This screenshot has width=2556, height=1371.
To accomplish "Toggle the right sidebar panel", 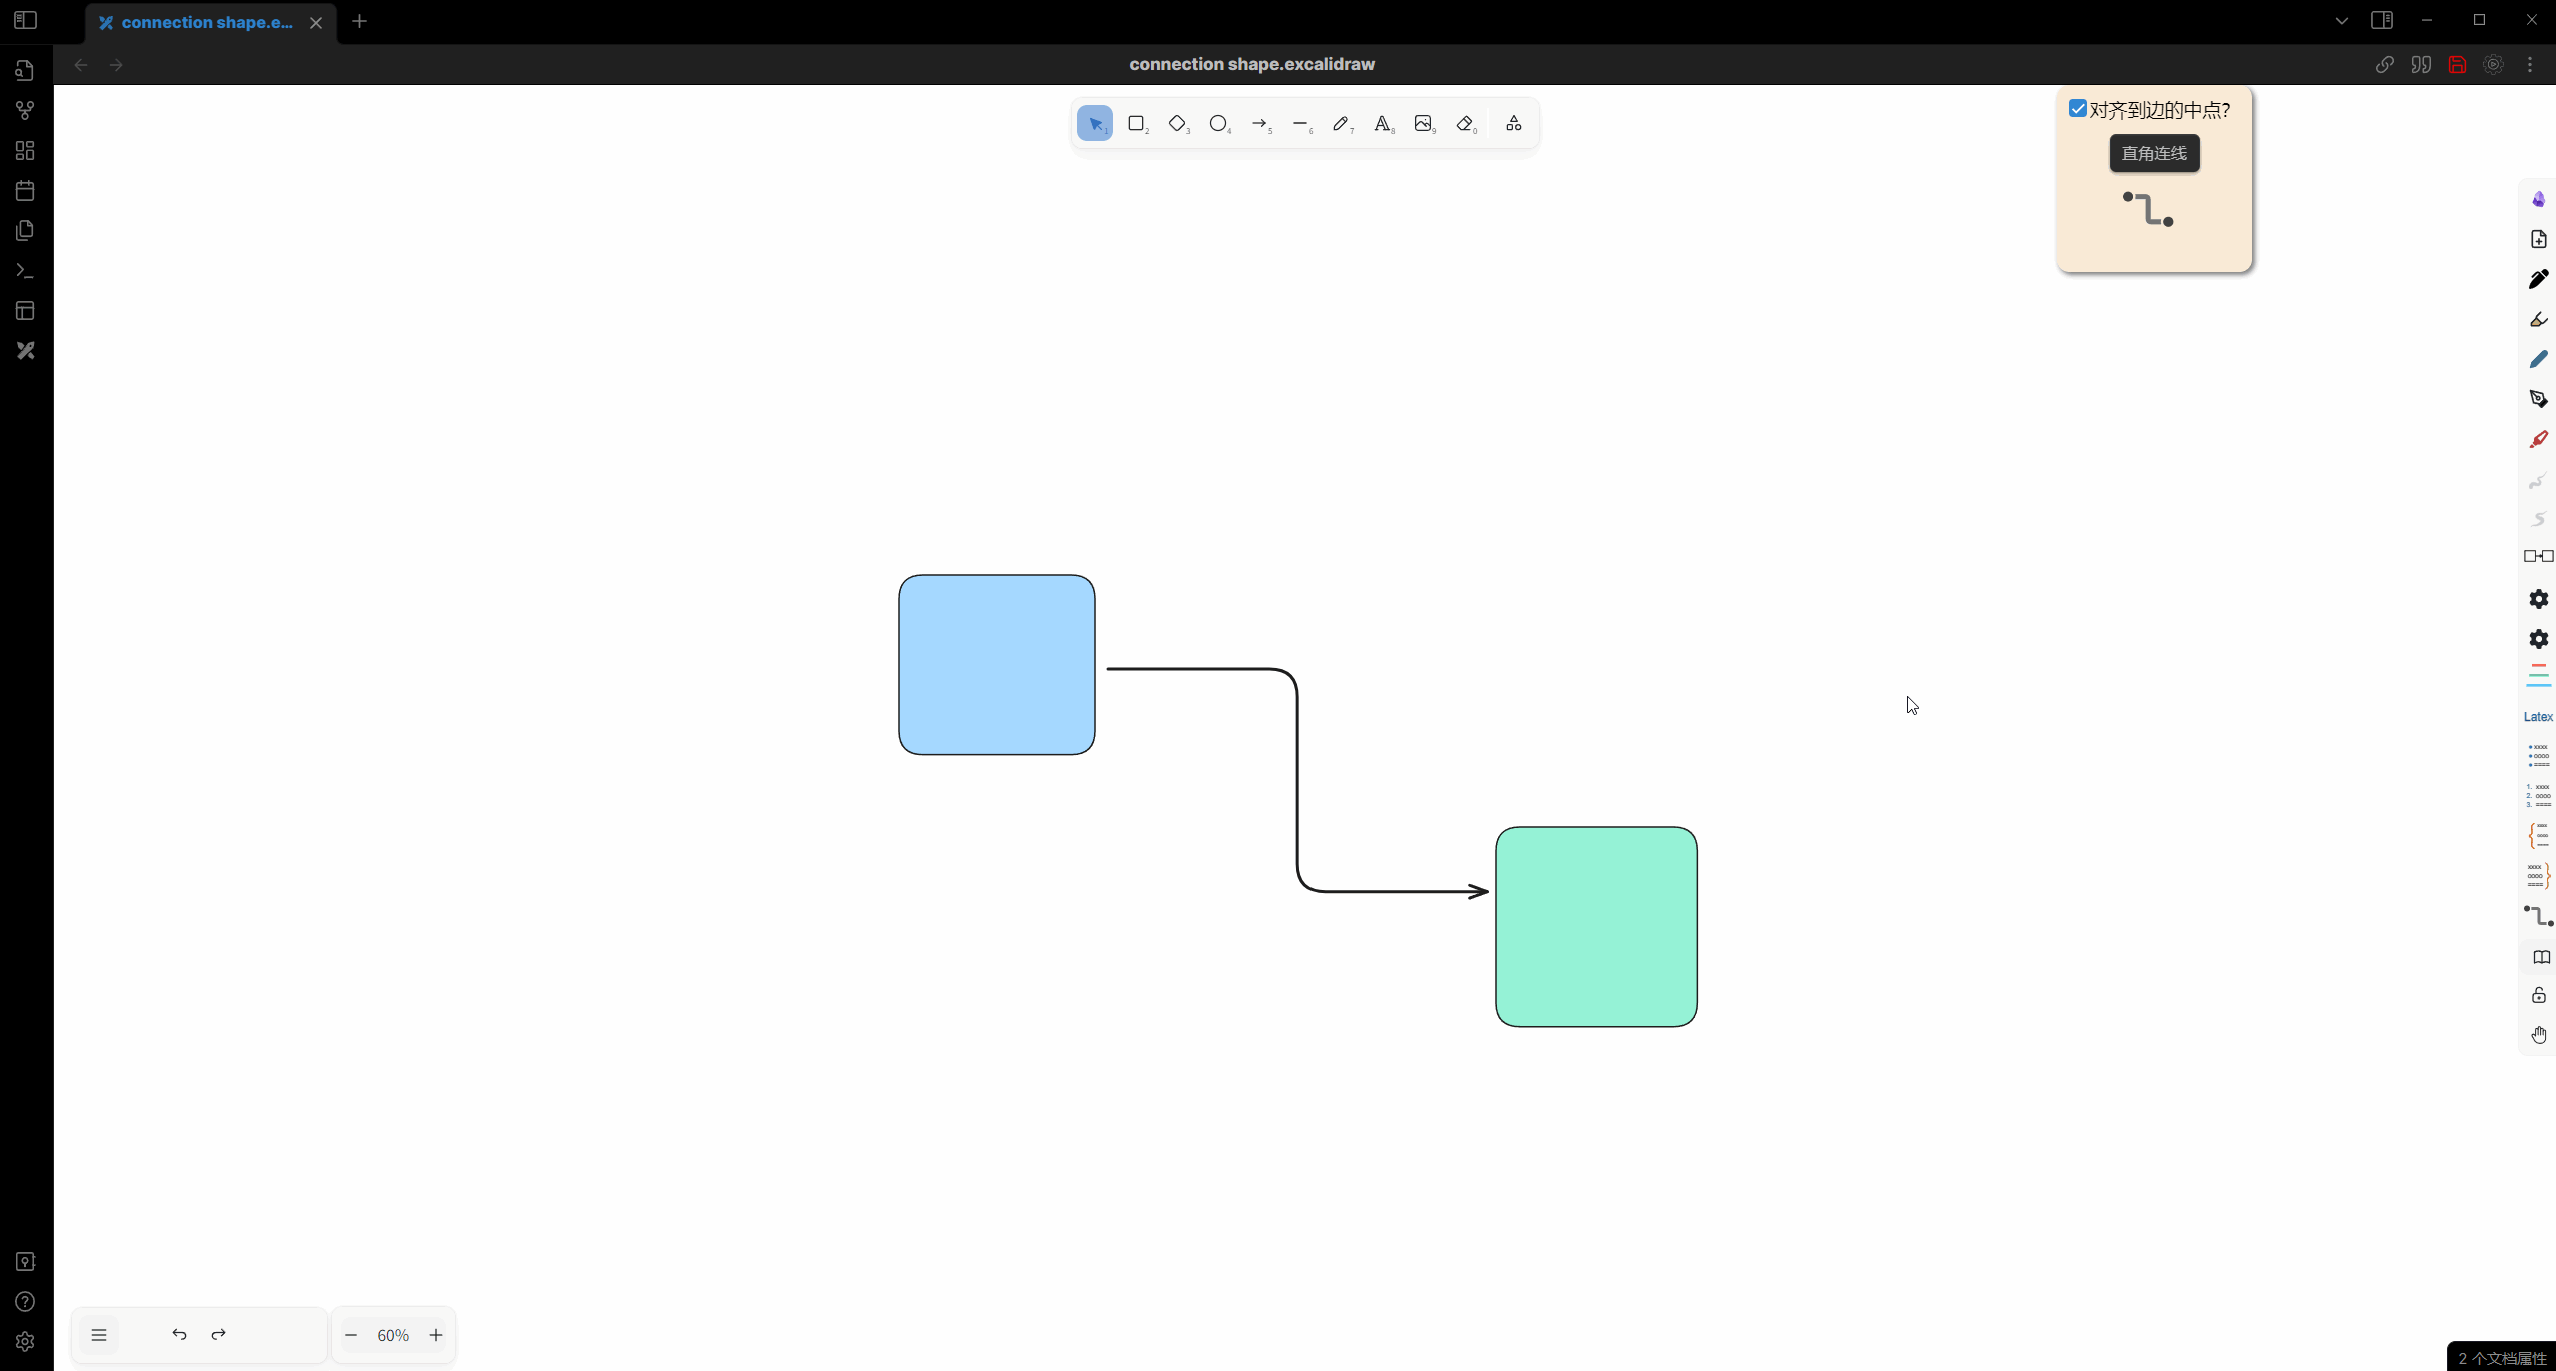I will pos(2382,21).
